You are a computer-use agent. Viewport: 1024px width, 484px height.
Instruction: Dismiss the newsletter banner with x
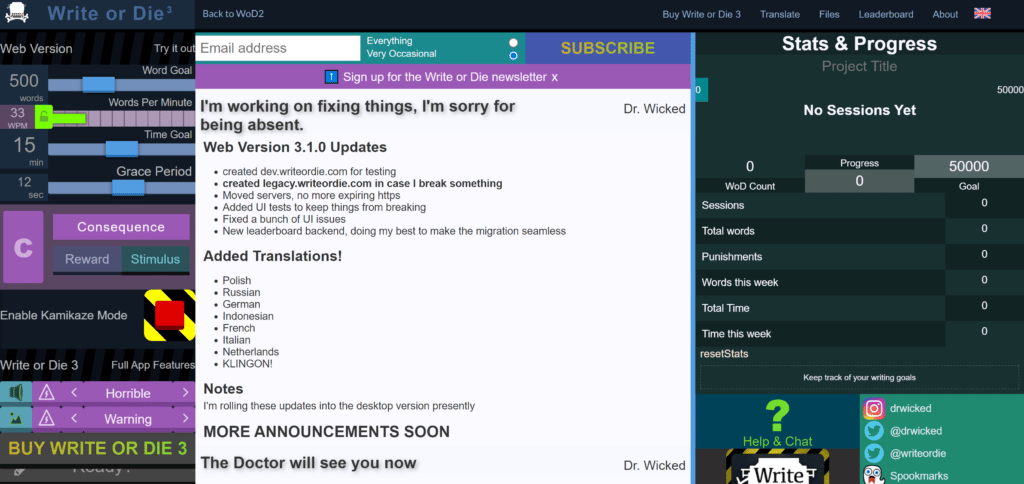click(x=554, y=77)
